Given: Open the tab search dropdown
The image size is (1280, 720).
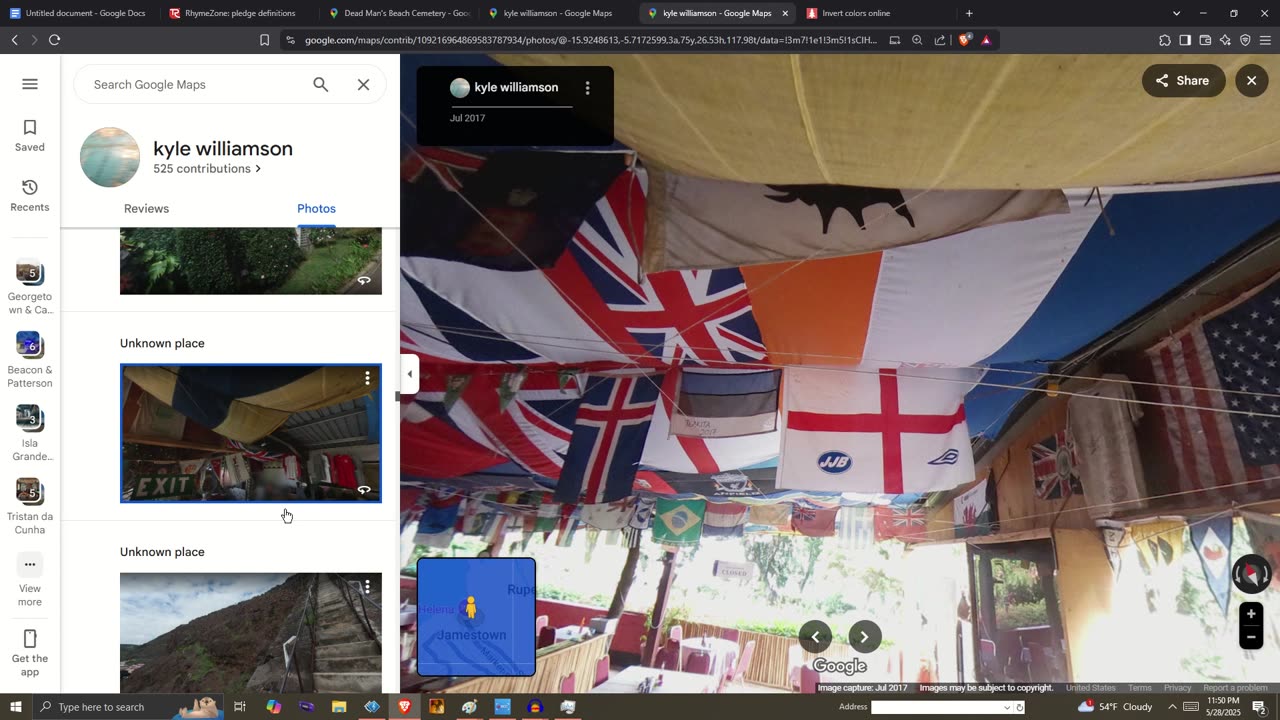Looking at the screenshot, I should coord(1176,13).
